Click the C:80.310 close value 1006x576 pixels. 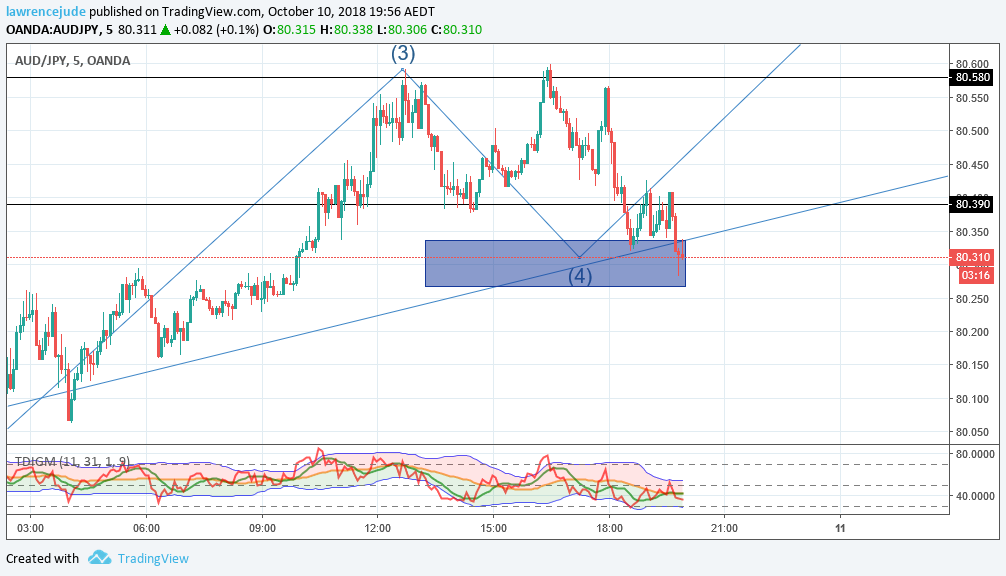click(x=457, y=30)
